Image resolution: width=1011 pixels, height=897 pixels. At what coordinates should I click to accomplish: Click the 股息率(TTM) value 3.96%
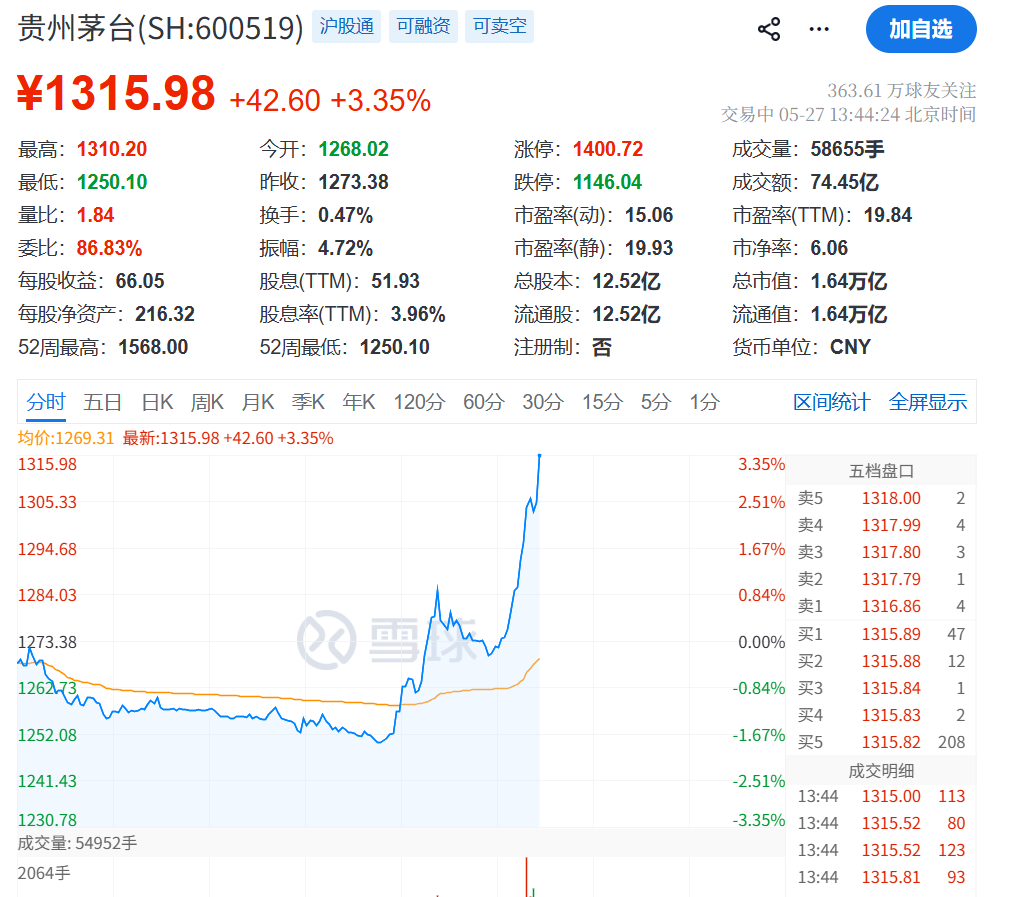click(x=418, y=315)
